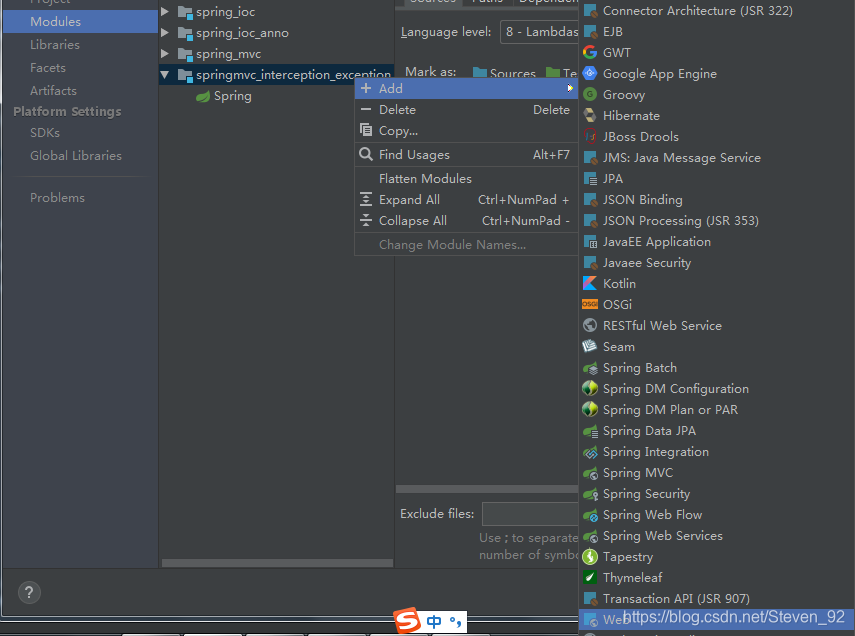Expand the spring_ioc module
The height and width of the screenshot is (636, 855).
165,11
